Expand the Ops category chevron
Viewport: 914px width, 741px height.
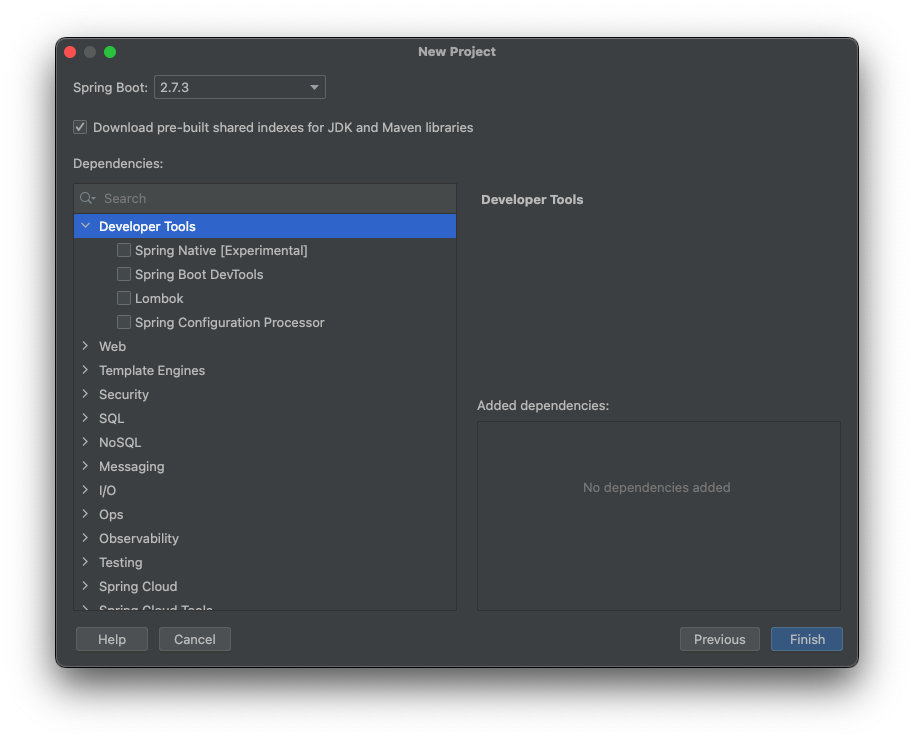pos(86,514)
